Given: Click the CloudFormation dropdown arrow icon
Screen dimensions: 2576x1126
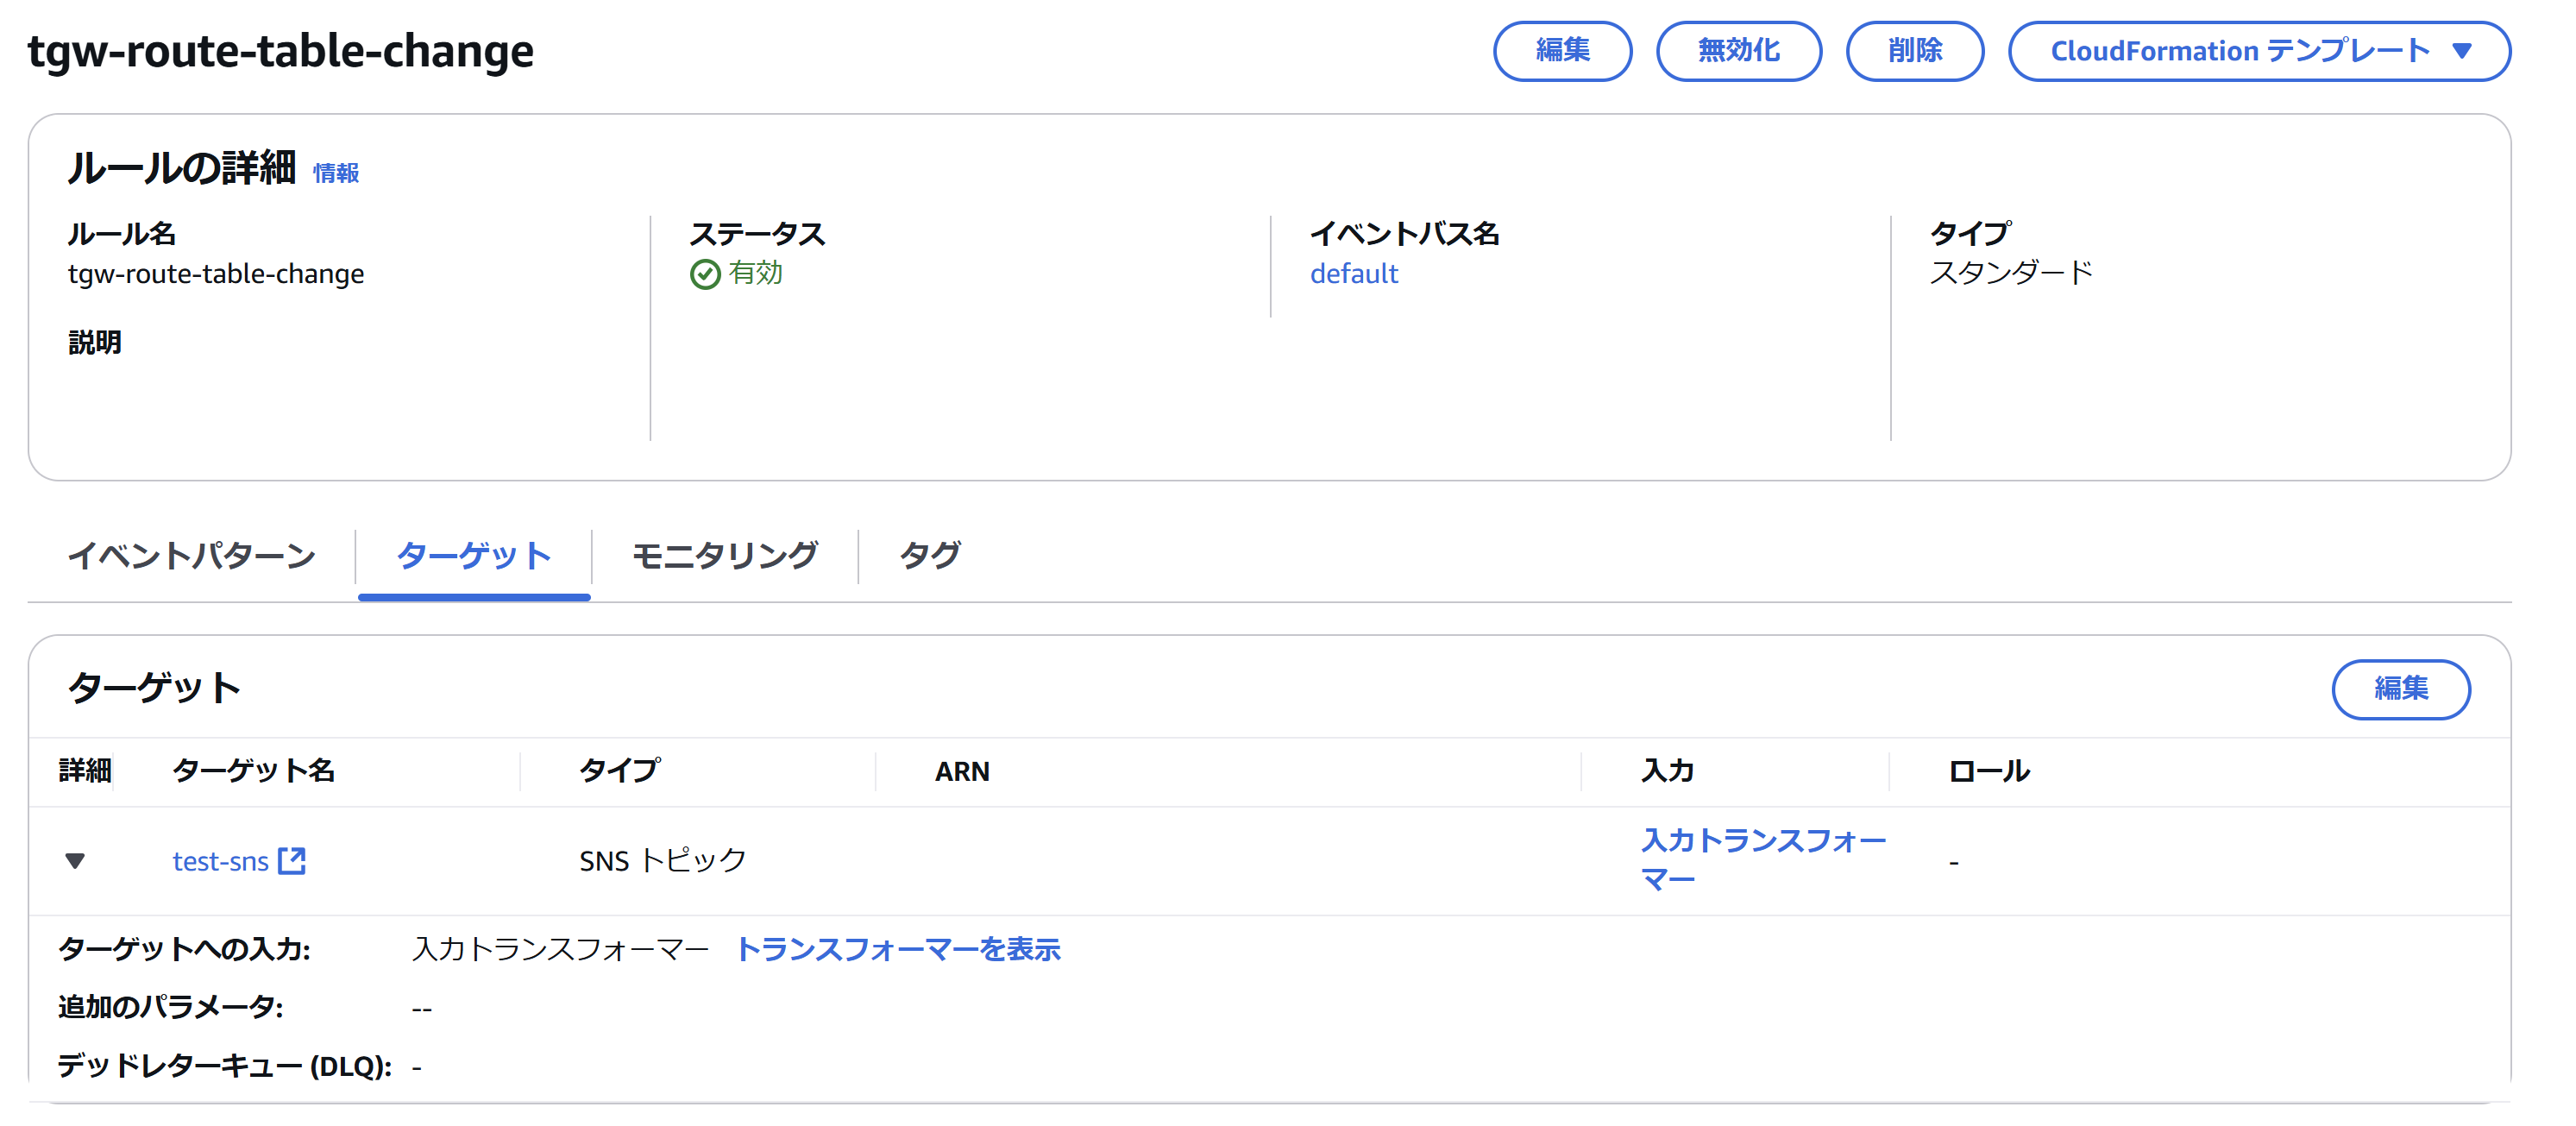Looking at the screenshot, I should pyautogui.click(x=2462, y=51).
